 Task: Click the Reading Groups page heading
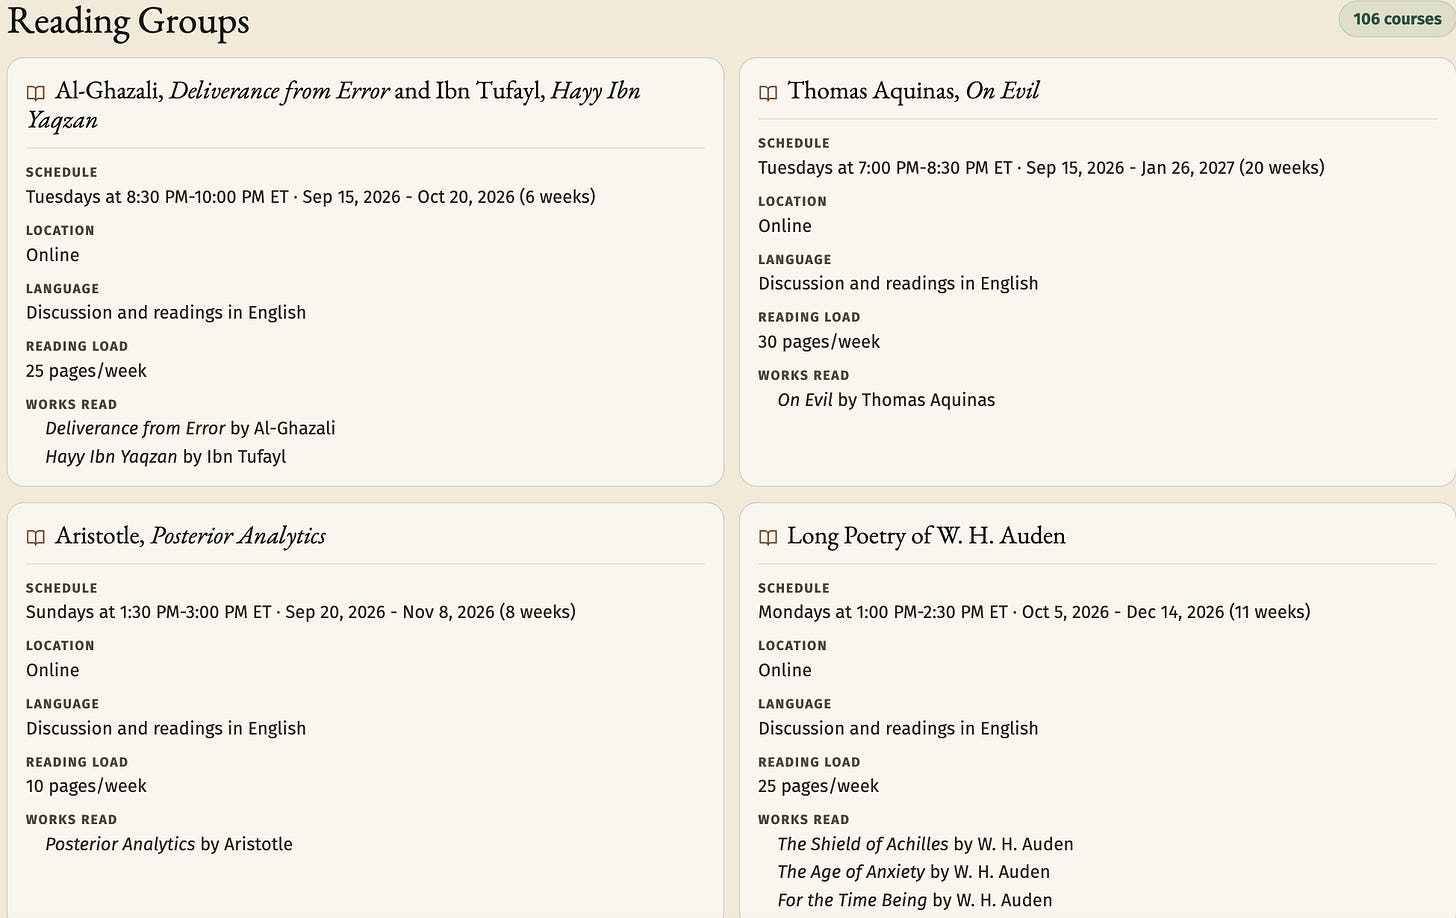pos(128,21)
